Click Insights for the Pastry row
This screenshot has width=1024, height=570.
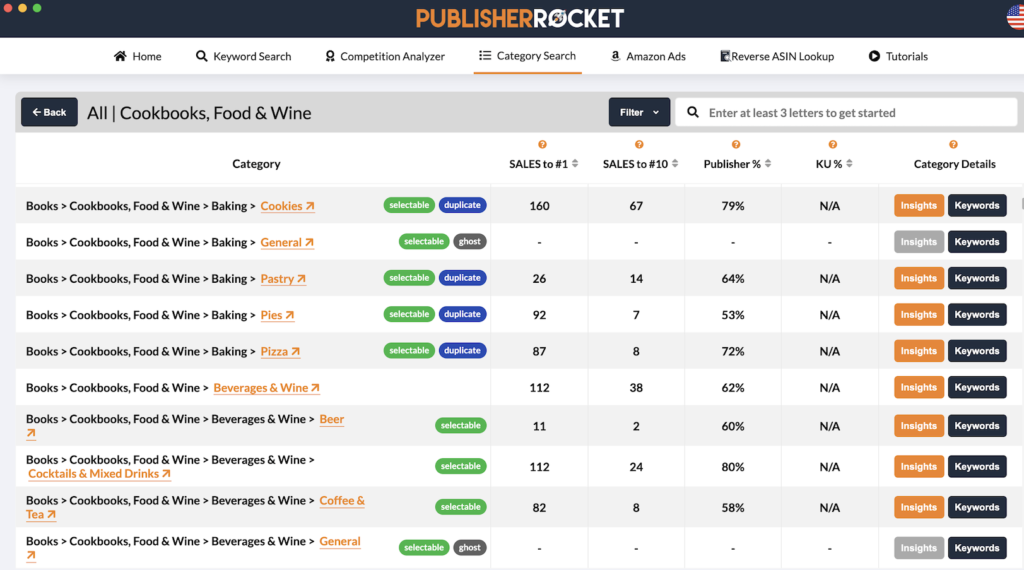(918, 278)
